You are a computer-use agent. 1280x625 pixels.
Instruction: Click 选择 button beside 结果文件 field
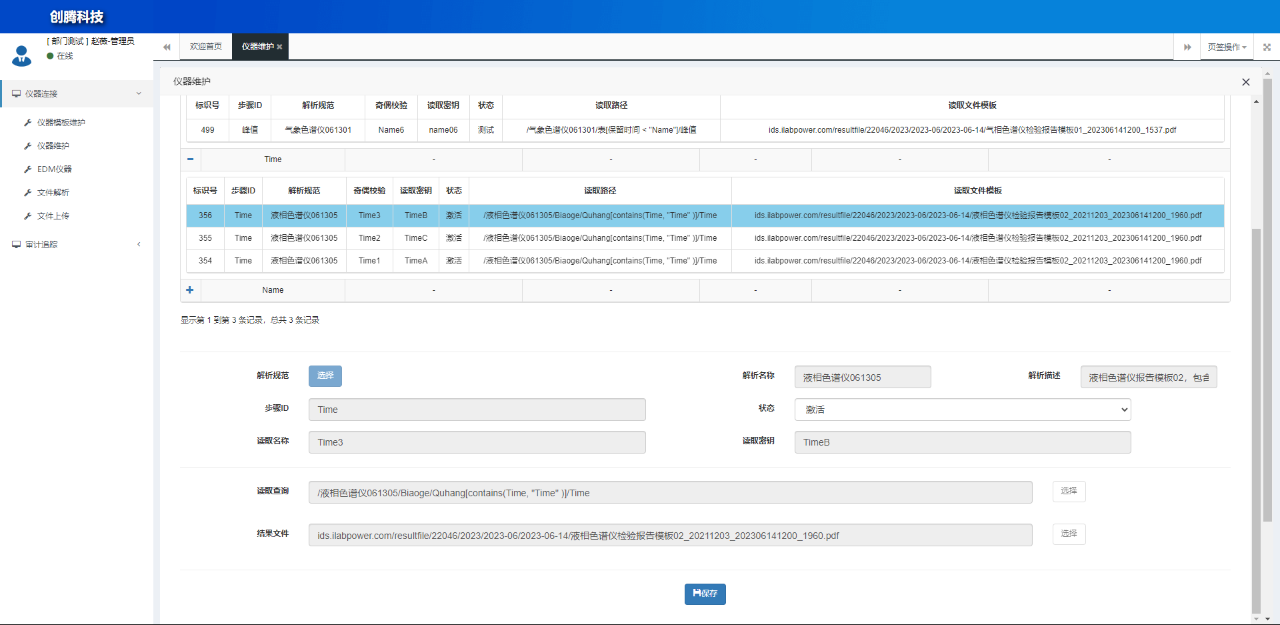[1069, 534]
